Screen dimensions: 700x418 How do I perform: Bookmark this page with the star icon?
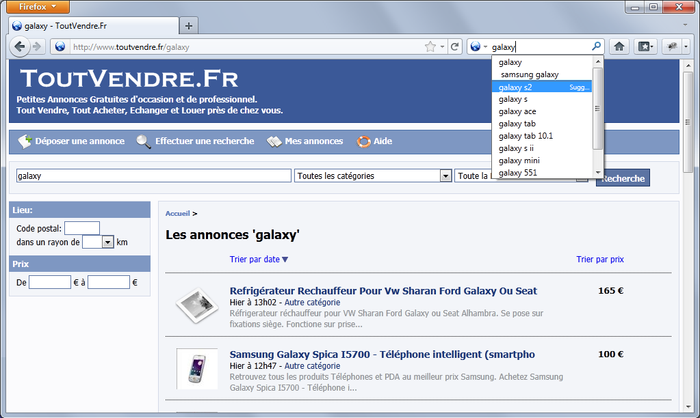coord(430,46)
